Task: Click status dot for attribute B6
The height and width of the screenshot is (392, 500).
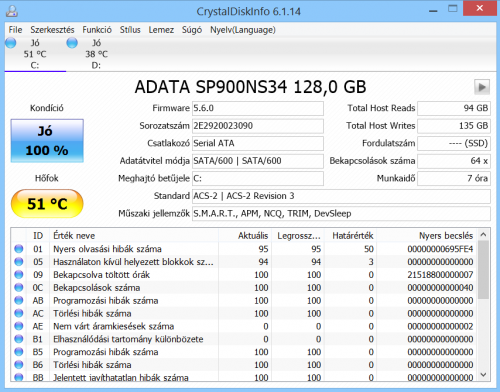Action: [x=19, y=365]
